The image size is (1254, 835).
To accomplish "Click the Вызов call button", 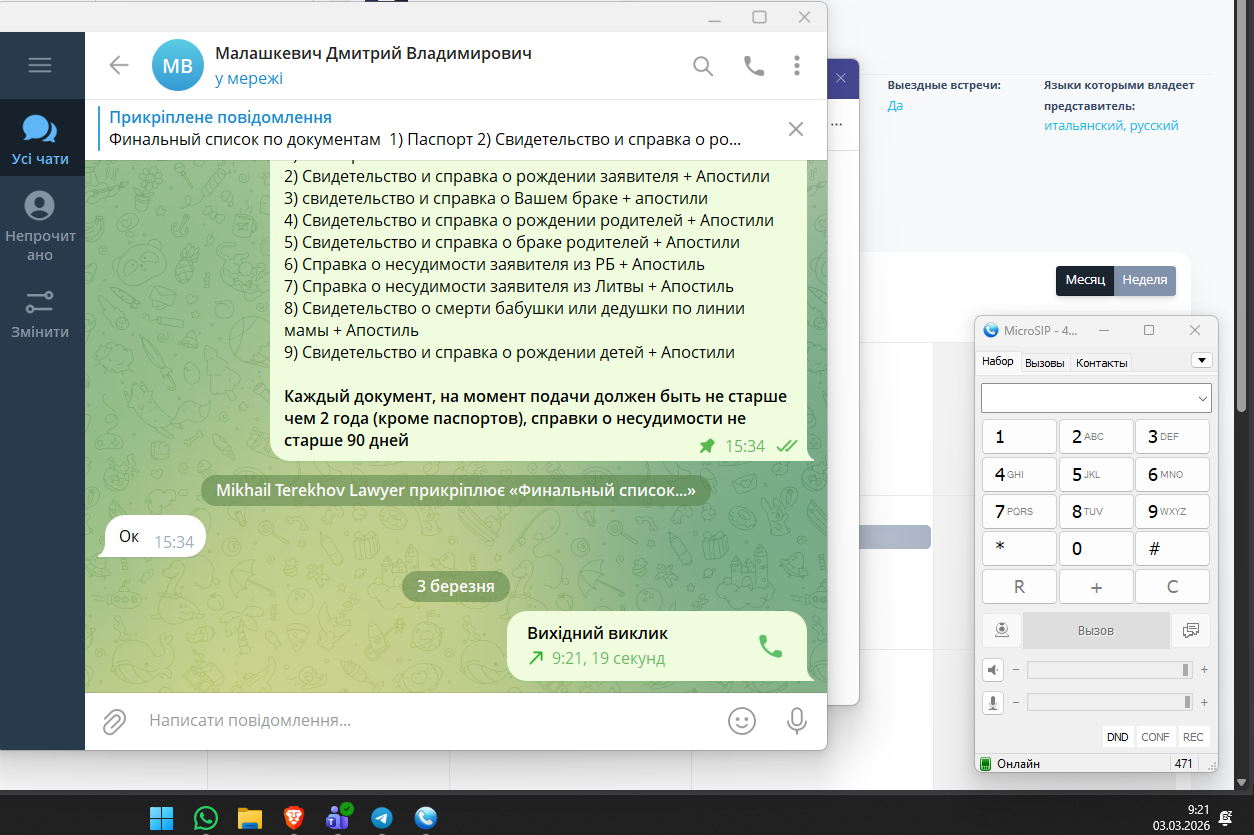I will pos(1096,630).
